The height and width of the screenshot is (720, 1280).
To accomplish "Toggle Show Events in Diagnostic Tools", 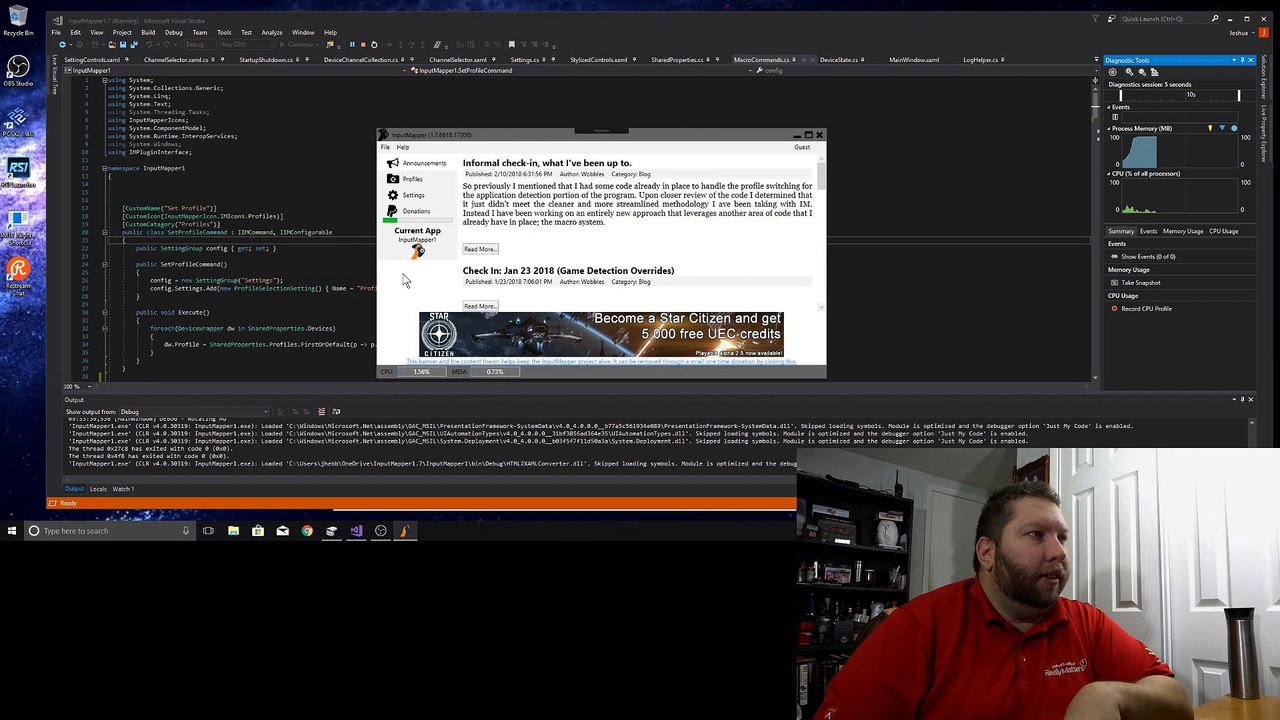I will (1144, 257).
